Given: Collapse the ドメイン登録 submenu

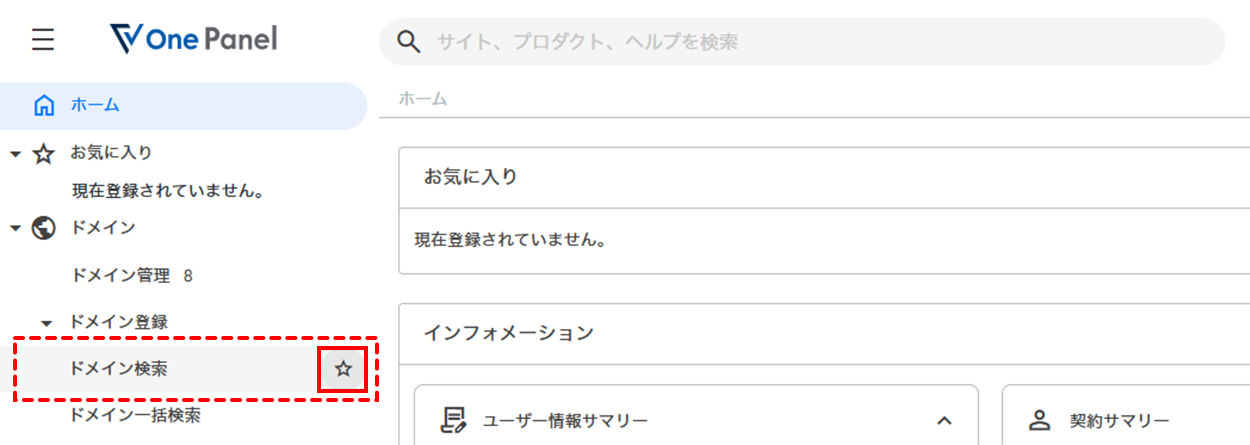Looking at the screenshot, I should click(x=47, y=323).
